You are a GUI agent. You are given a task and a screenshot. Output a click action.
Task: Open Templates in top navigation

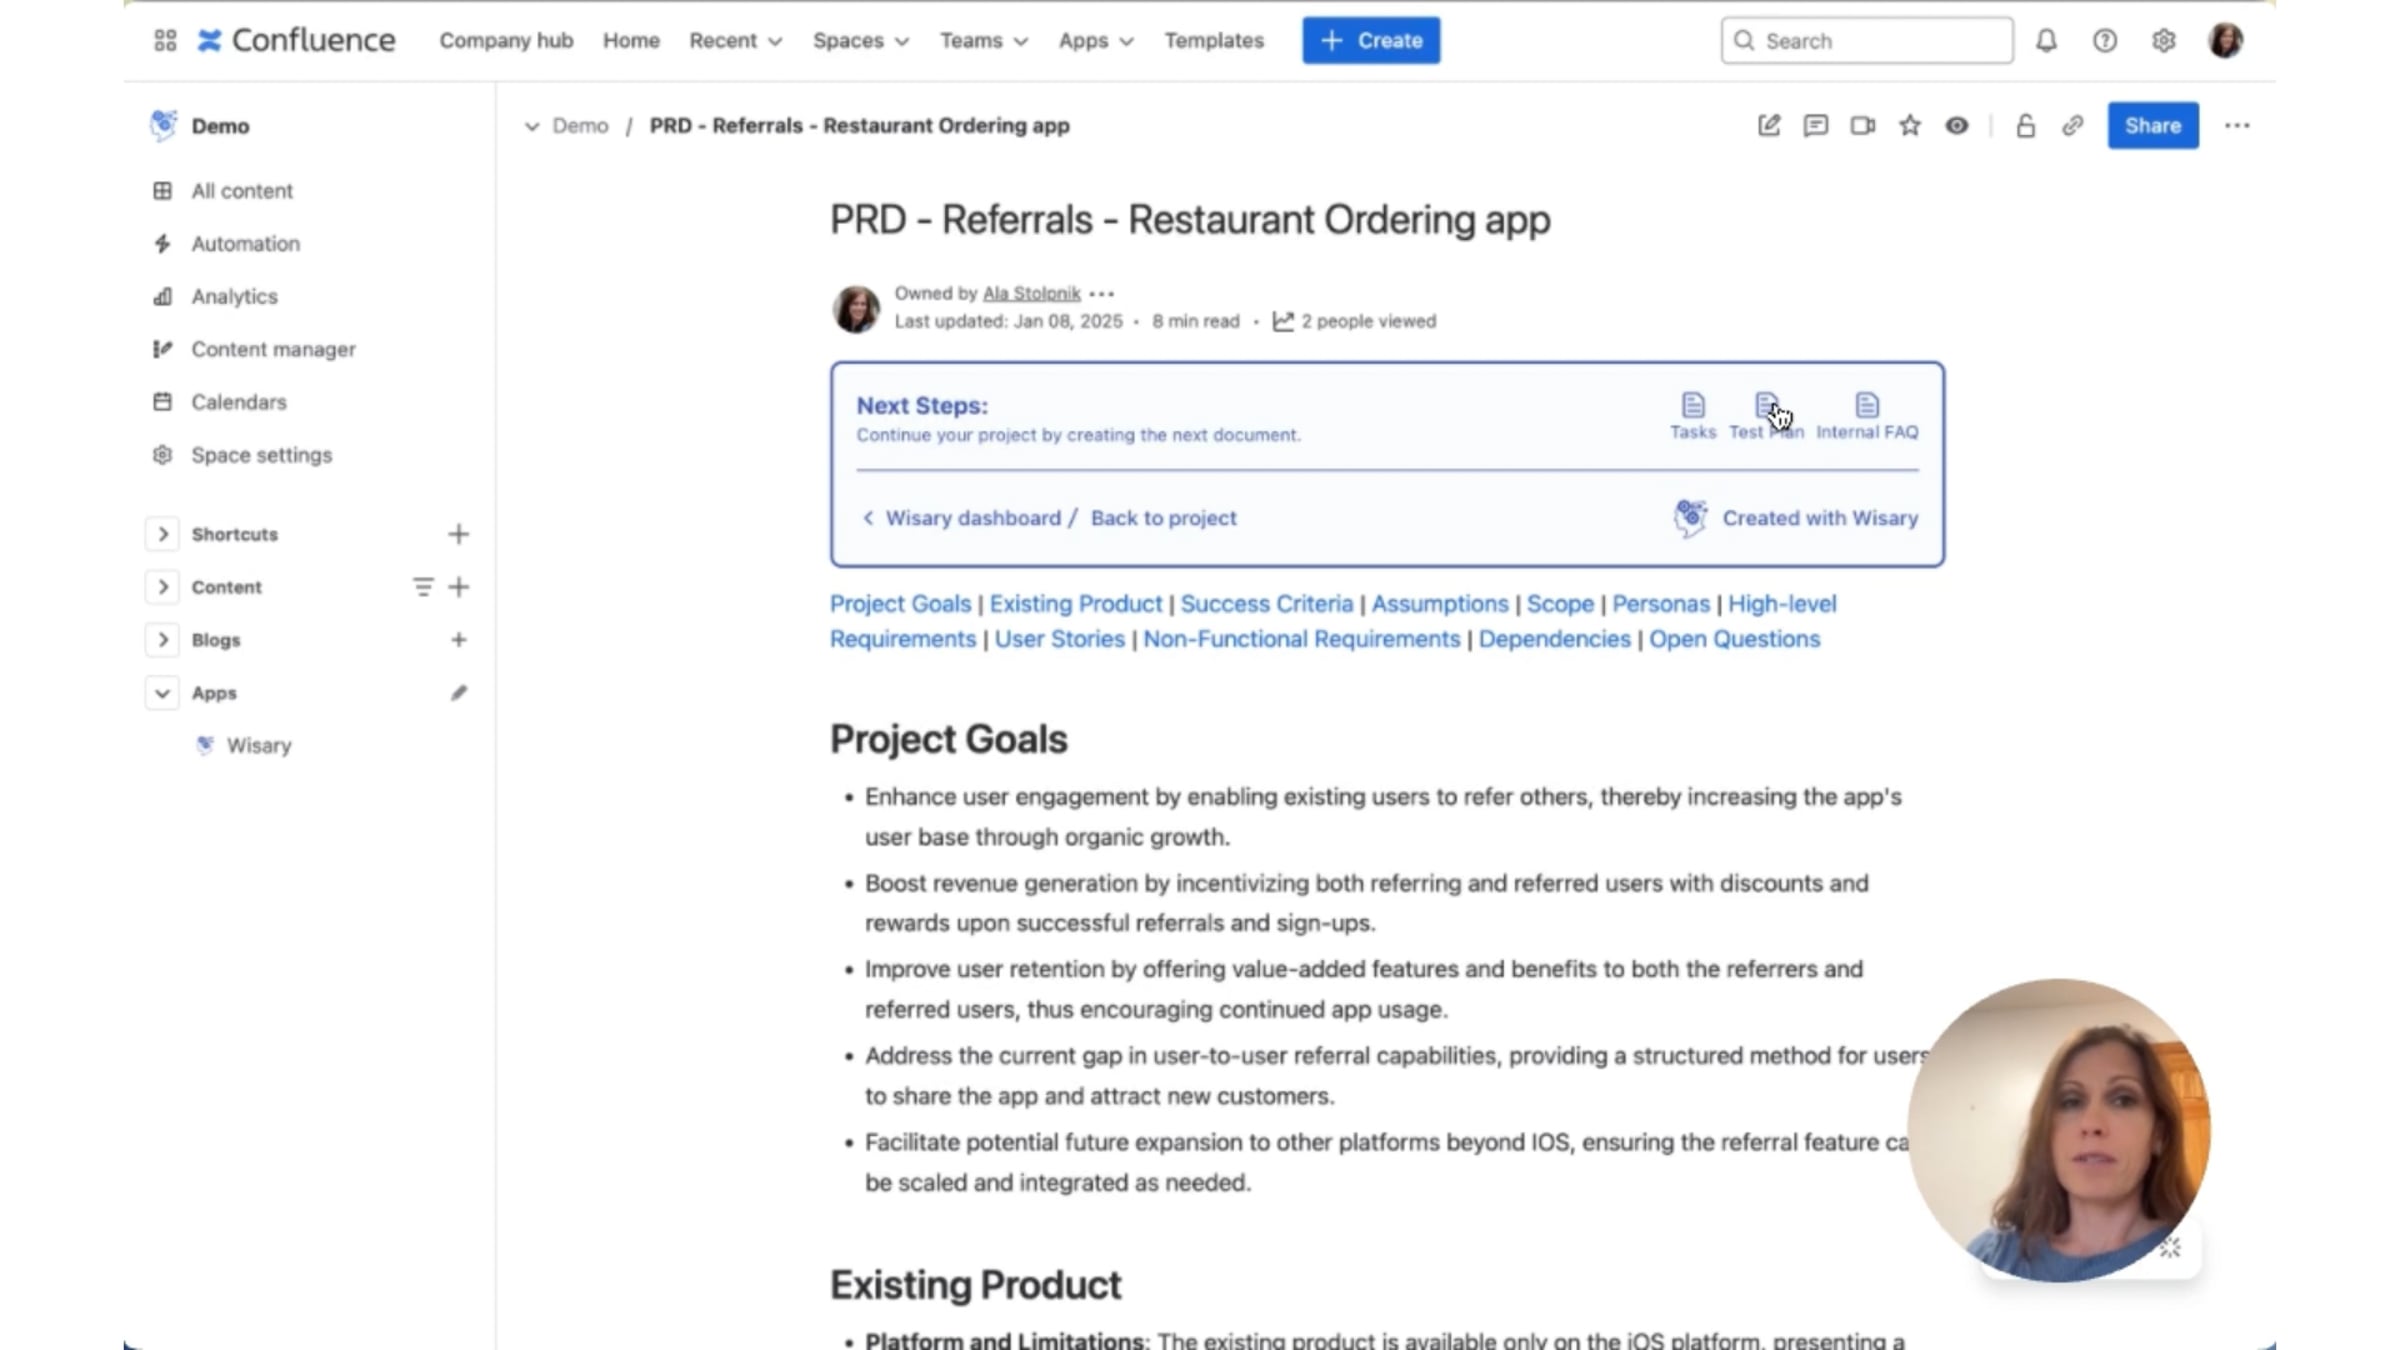(1213, 41)
